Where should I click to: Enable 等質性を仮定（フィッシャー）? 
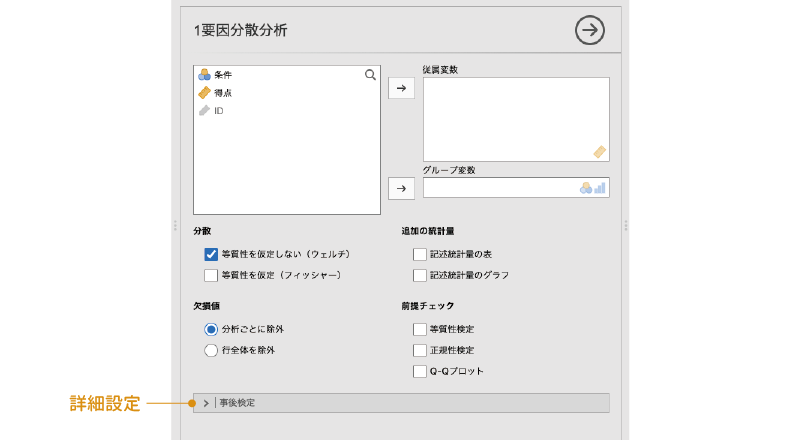211,275
